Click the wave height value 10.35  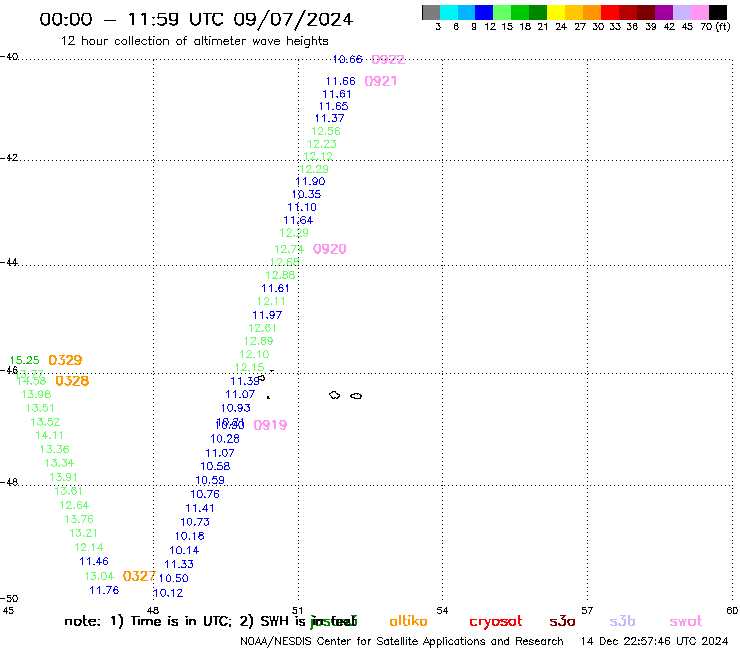[x=306, y=194]
